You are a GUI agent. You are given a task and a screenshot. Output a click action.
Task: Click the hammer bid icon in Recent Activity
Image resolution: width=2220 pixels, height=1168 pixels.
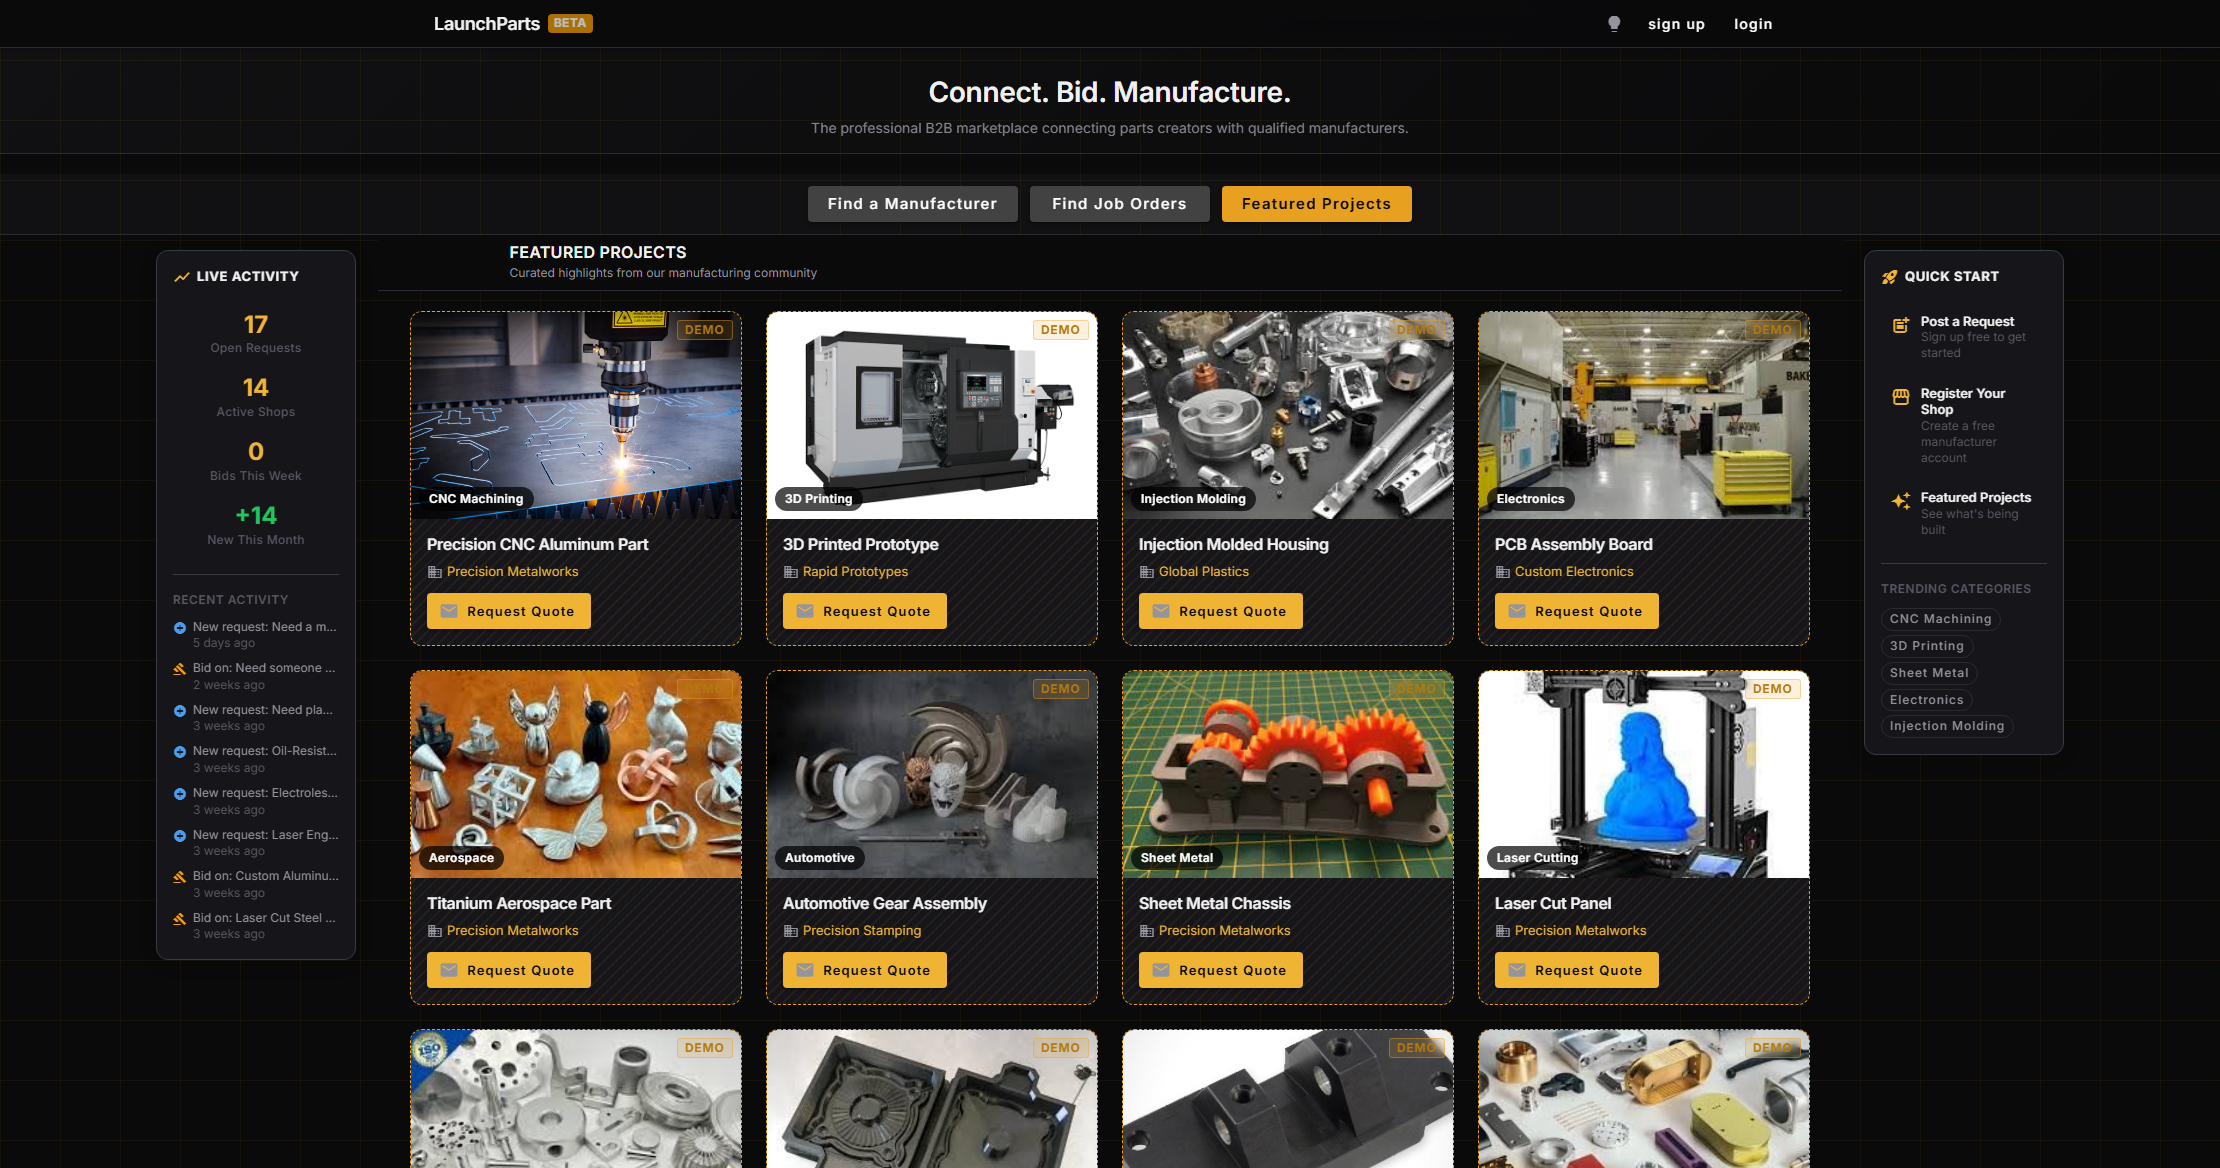[x=178, y=668]
